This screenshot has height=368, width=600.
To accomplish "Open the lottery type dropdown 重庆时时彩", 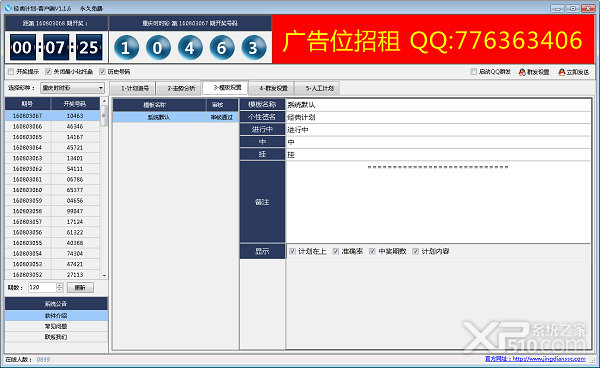I will click(72, 88).
